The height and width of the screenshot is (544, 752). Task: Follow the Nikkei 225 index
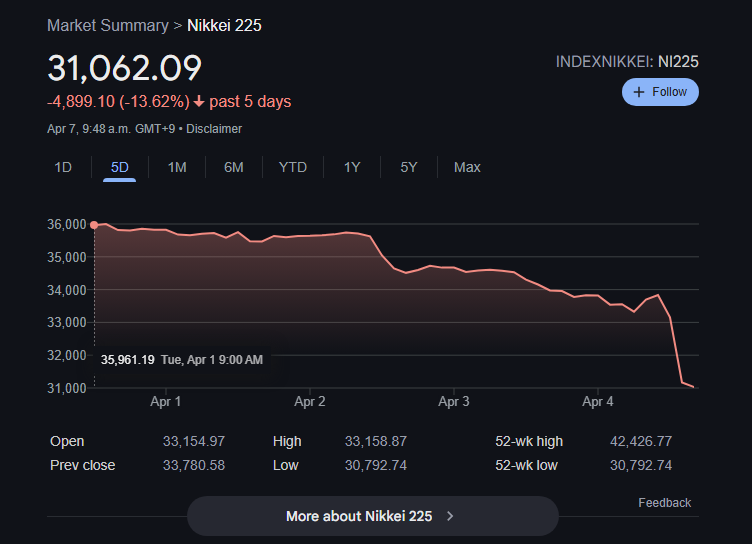(660, 92)
